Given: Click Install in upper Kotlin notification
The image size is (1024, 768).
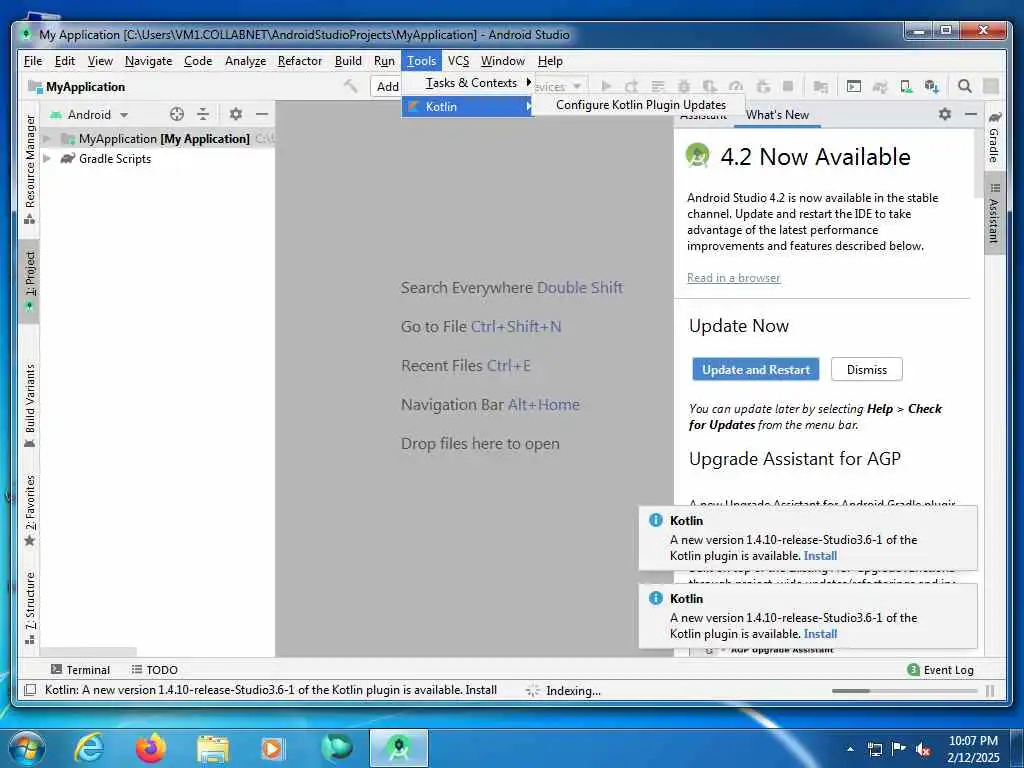Looking at the screenshot, I should coord(820,556).
